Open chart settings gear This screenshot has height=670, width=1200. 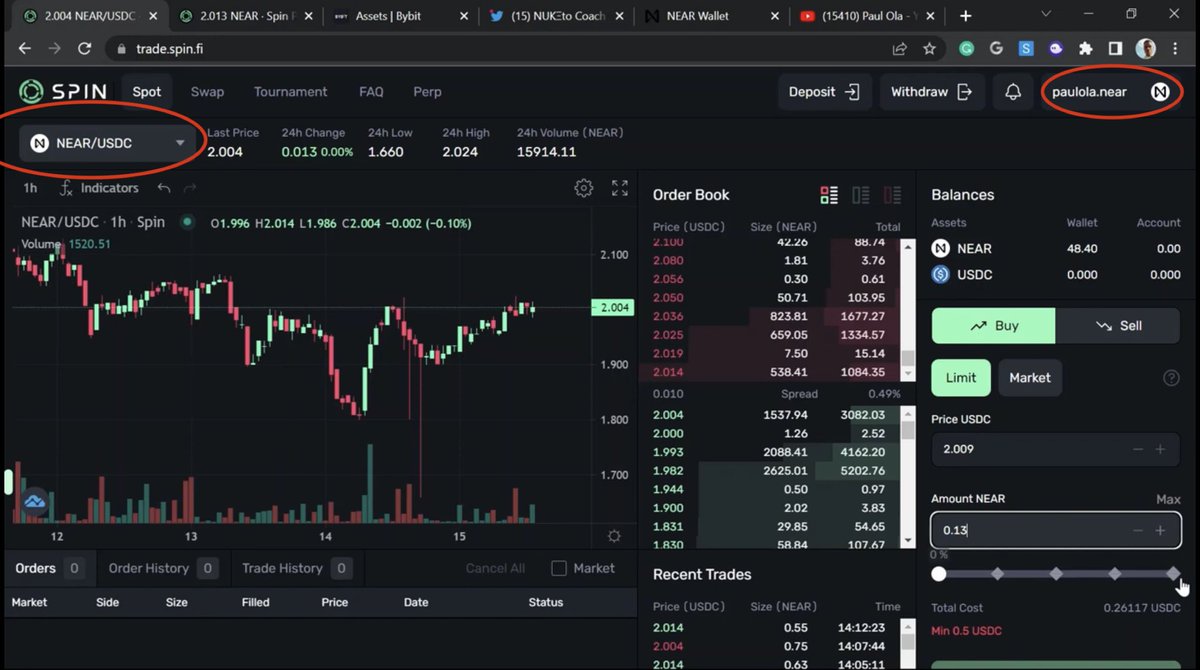(x=584, y=188)
